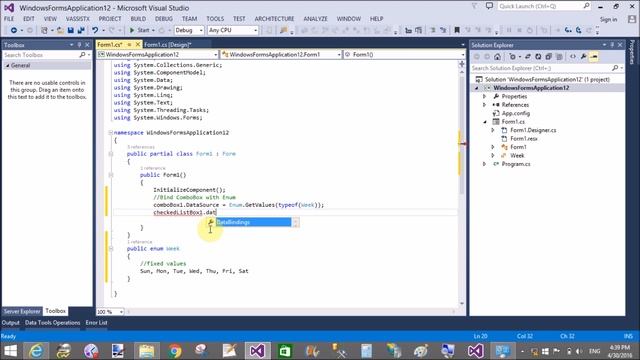Open the DEBUG menu

point(164,19)
